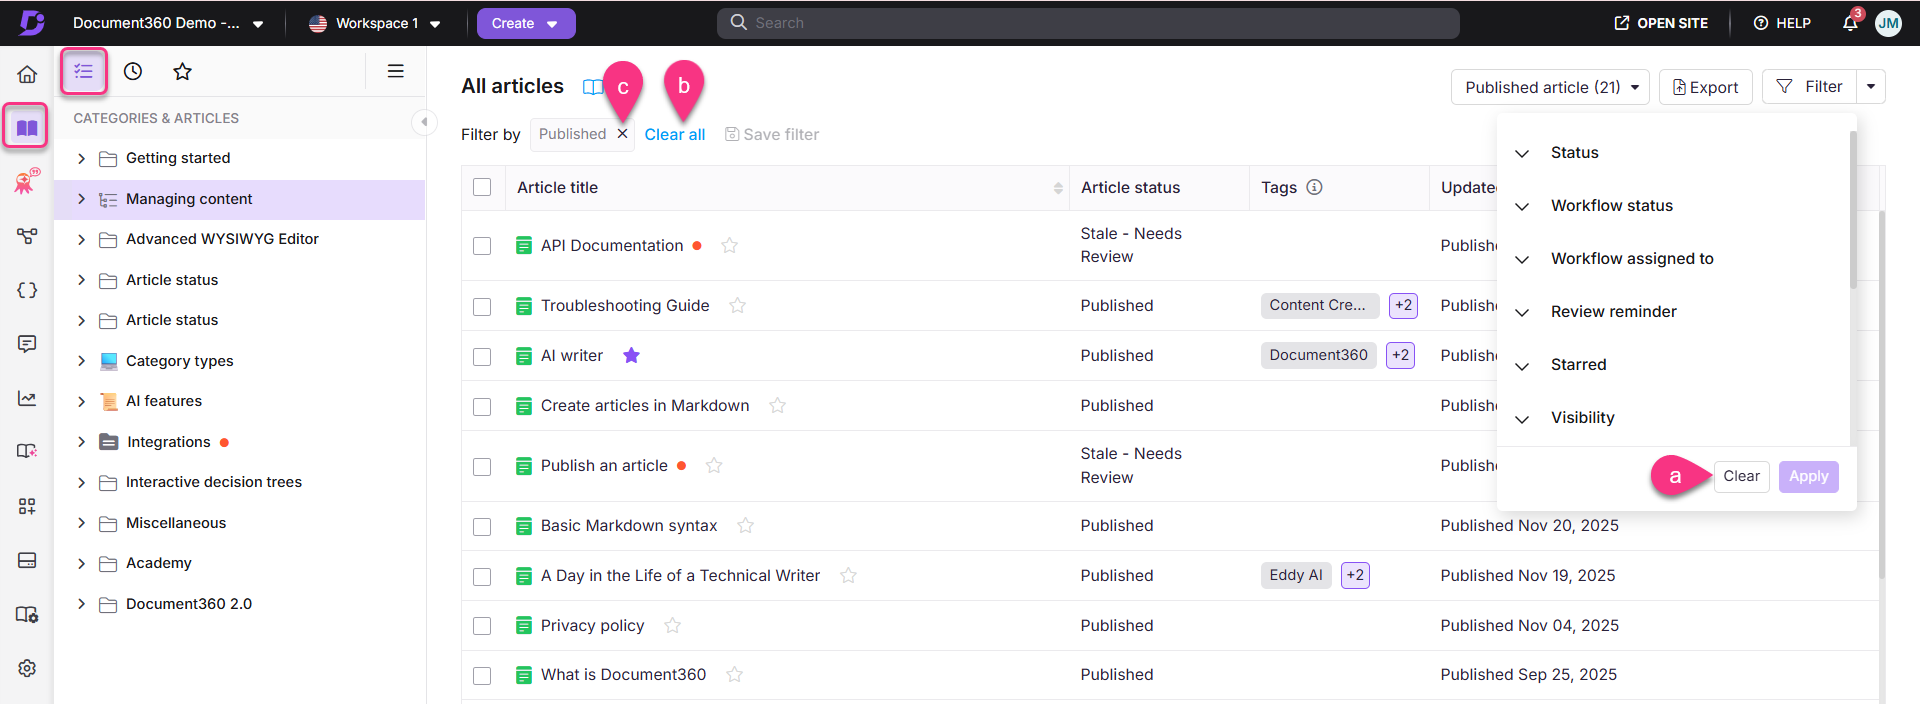
Task: Open the JM user profile avatar
Action: (1888, 23)
